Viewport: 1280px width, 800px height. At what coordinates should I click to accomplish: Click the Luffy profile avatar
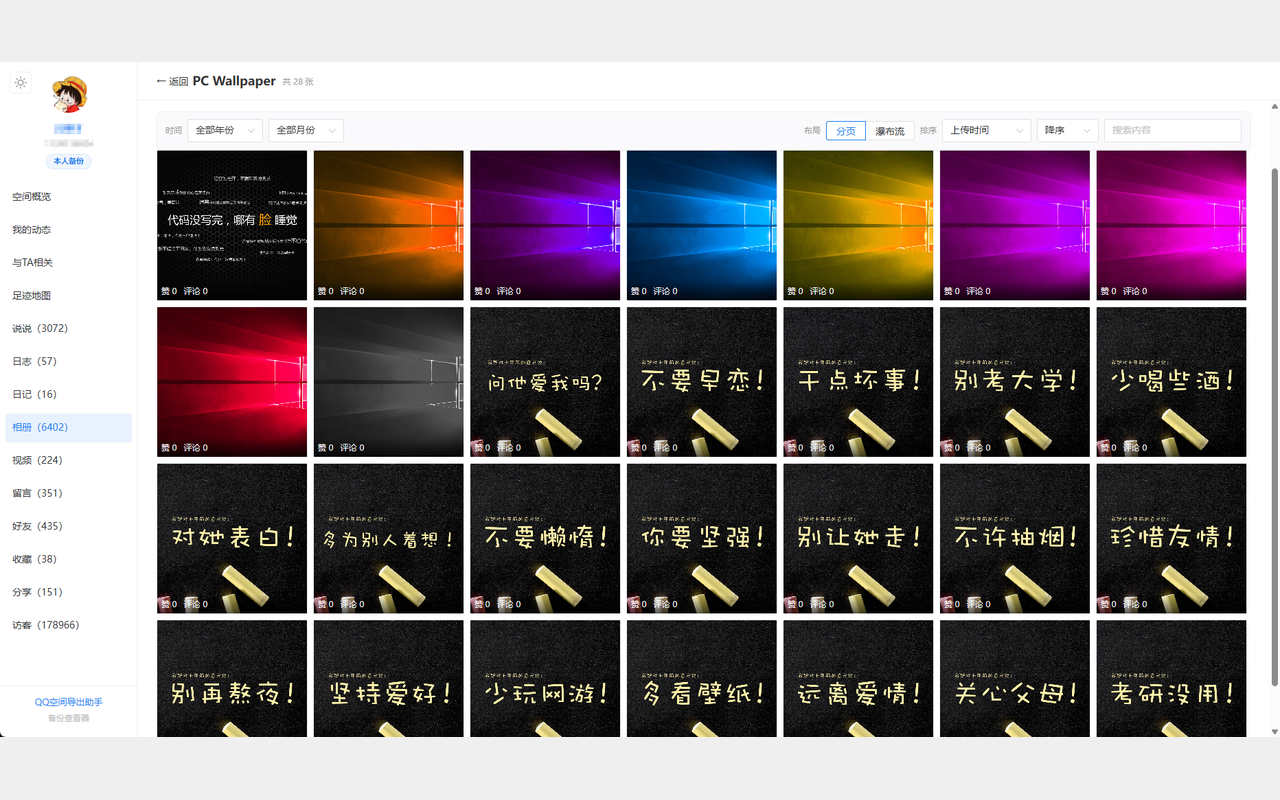[x=69, y=94]
